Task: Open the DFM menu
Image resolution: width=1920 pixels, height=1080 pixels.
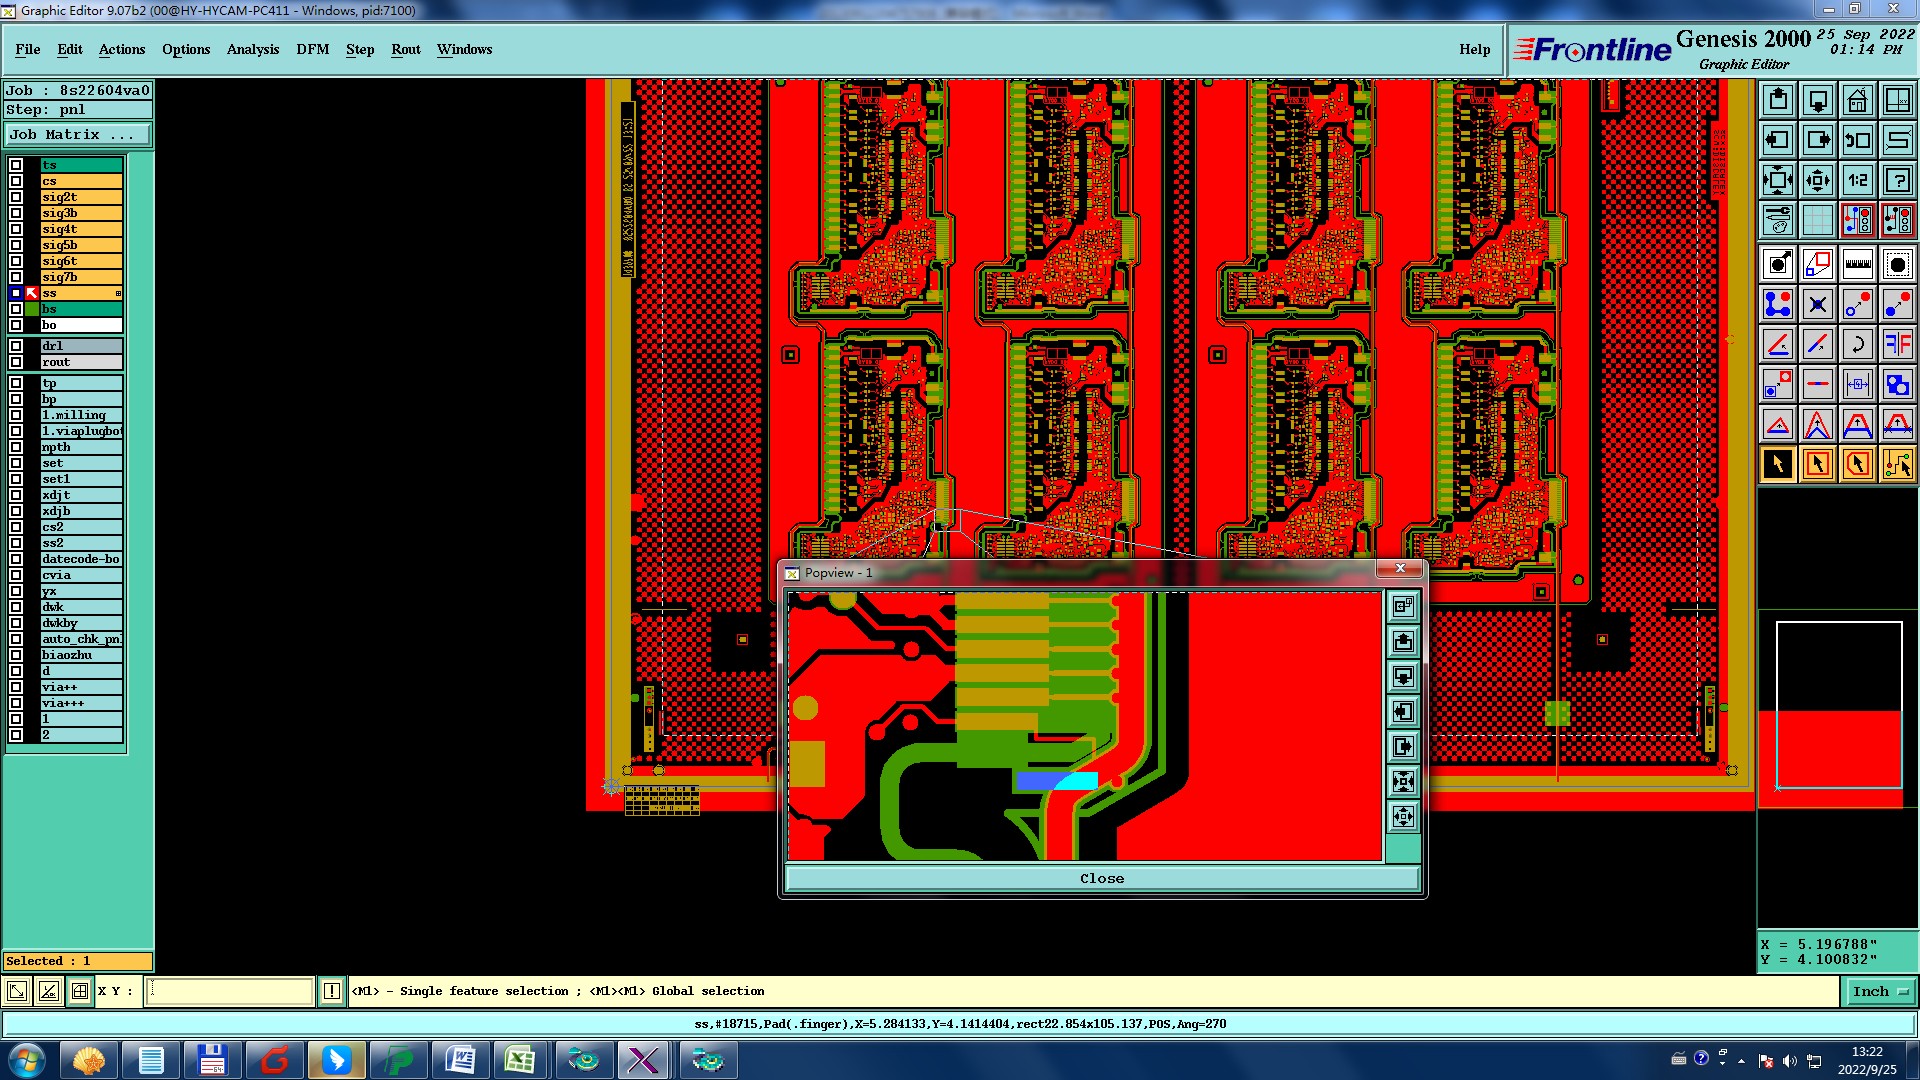Action: pos(312,49)
